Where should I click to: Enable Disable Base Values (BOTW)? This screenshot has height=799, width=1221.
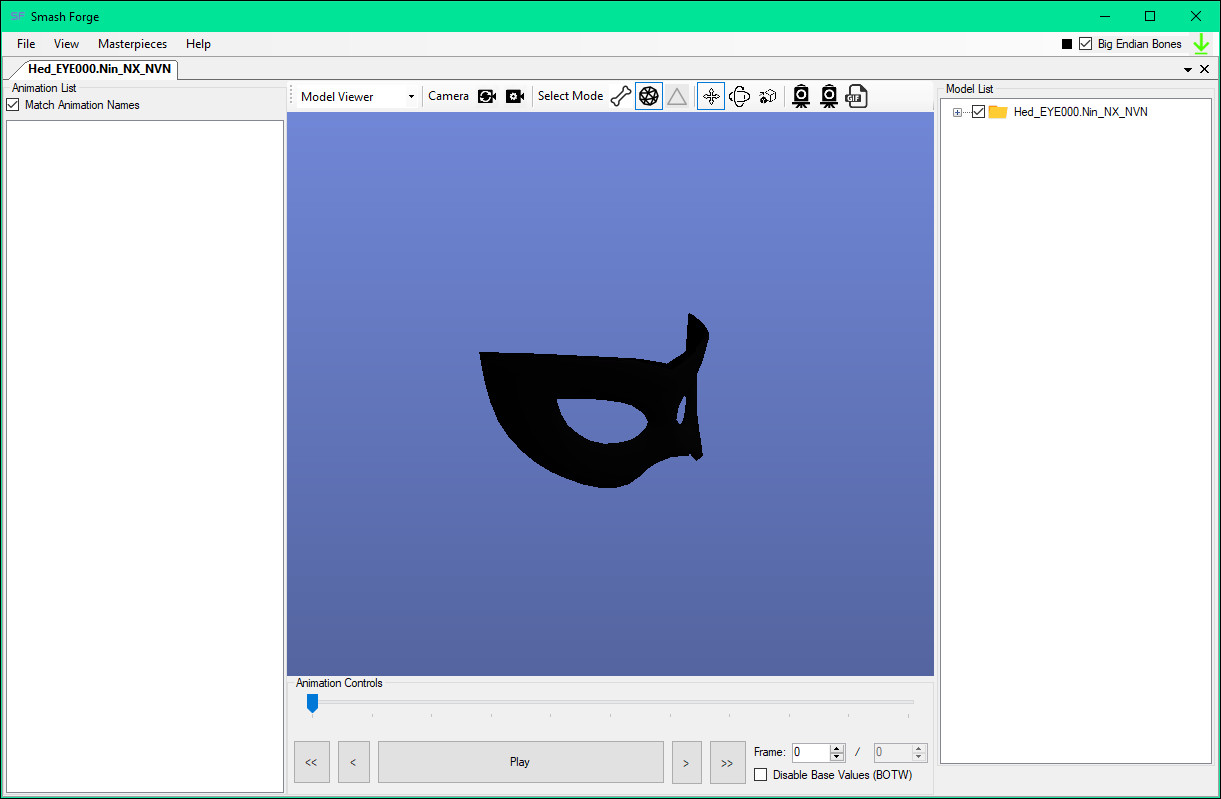point(761,774)
